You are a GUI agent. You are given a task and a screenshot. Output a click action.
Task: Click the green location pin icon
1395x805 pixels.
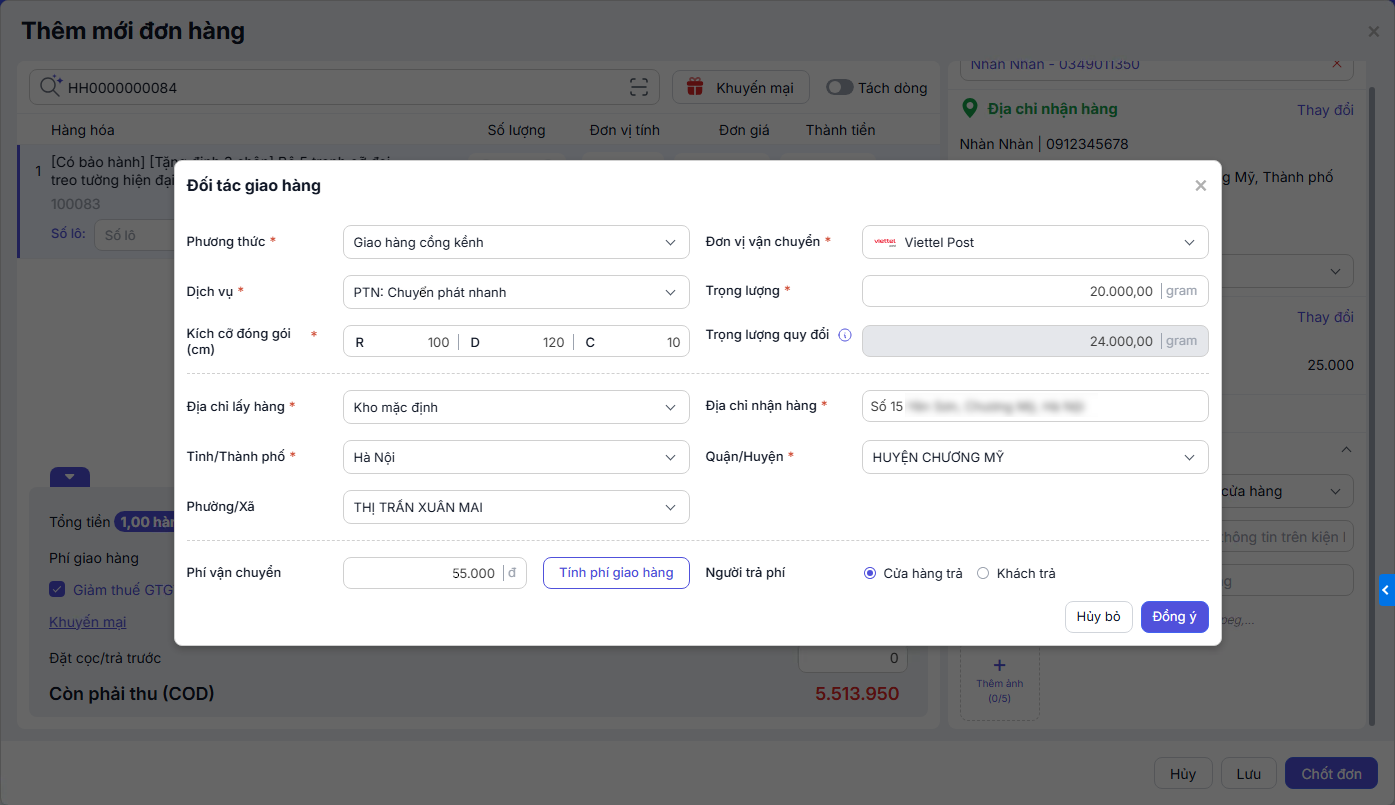[968, 108]
